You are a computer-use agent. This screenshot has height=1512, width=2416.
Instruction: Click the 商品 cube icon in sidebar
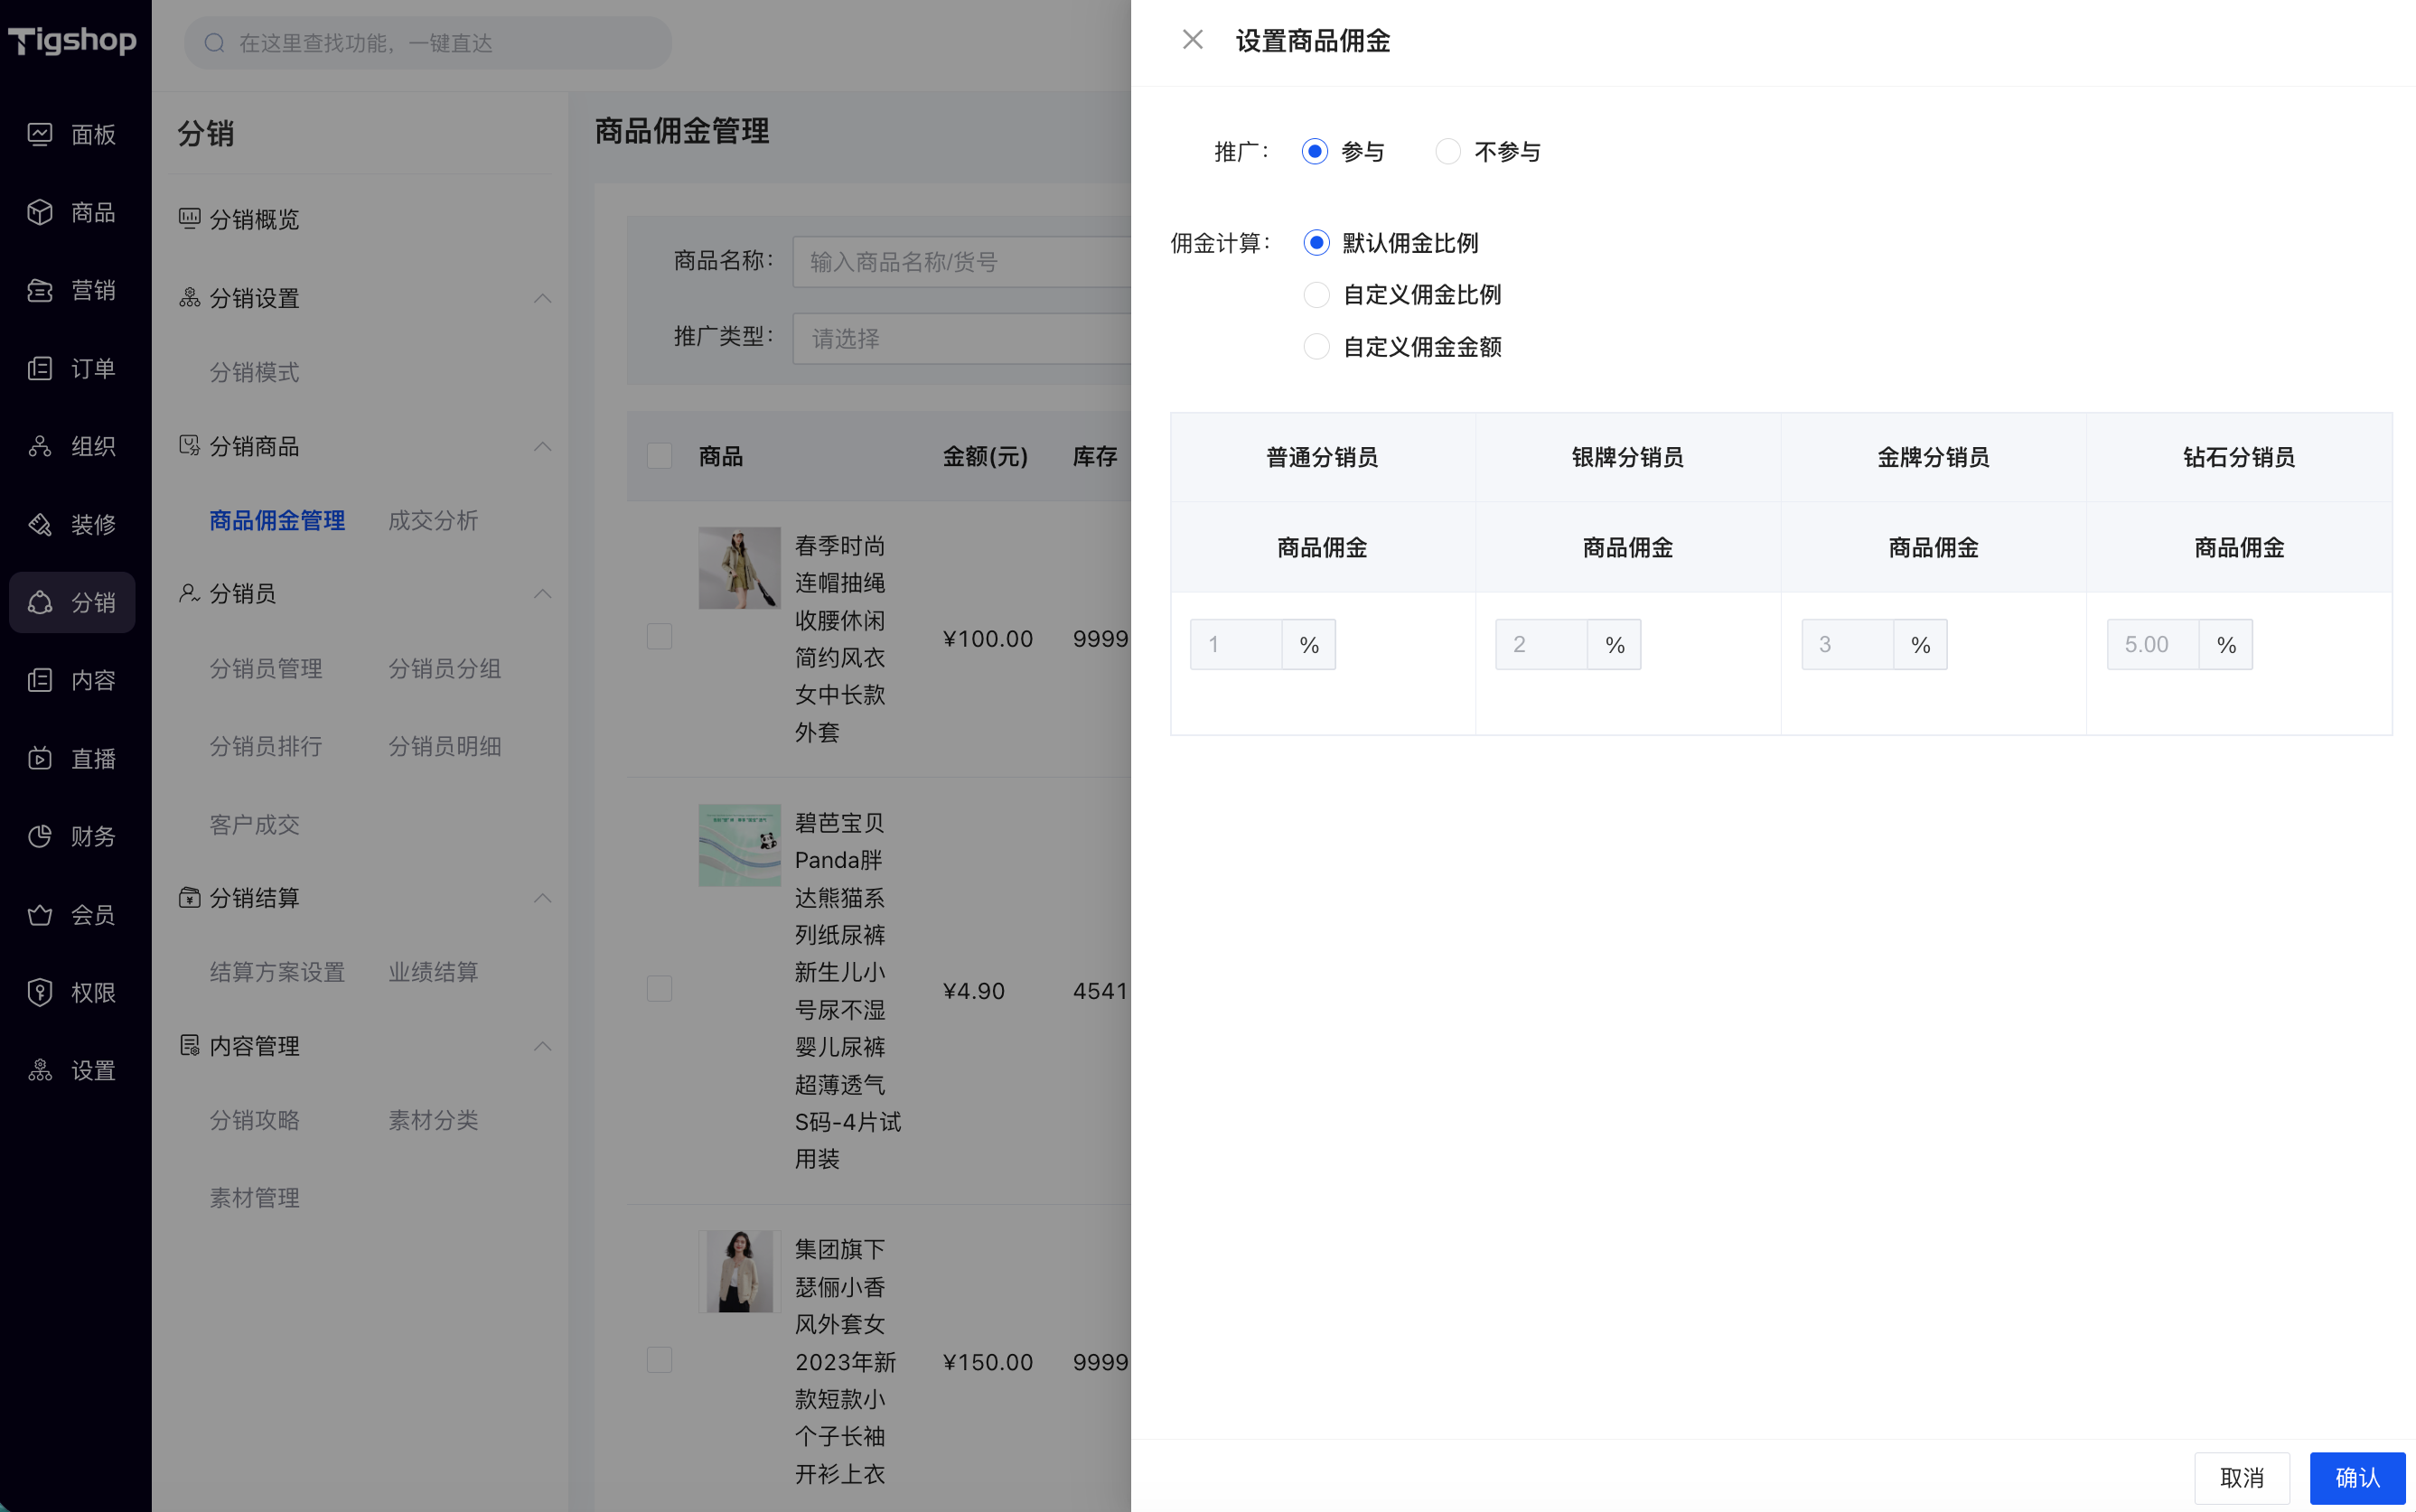tap(40, 212)
